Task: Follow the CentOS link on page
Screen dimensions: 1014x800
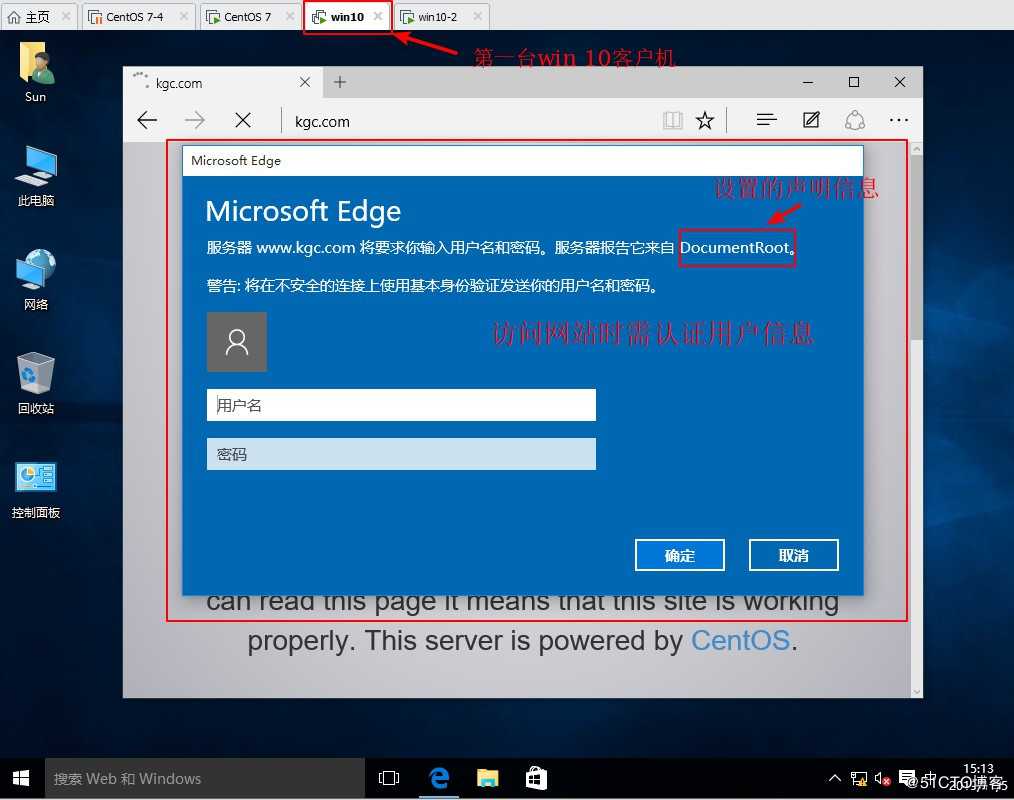Action: pos(740,640)
